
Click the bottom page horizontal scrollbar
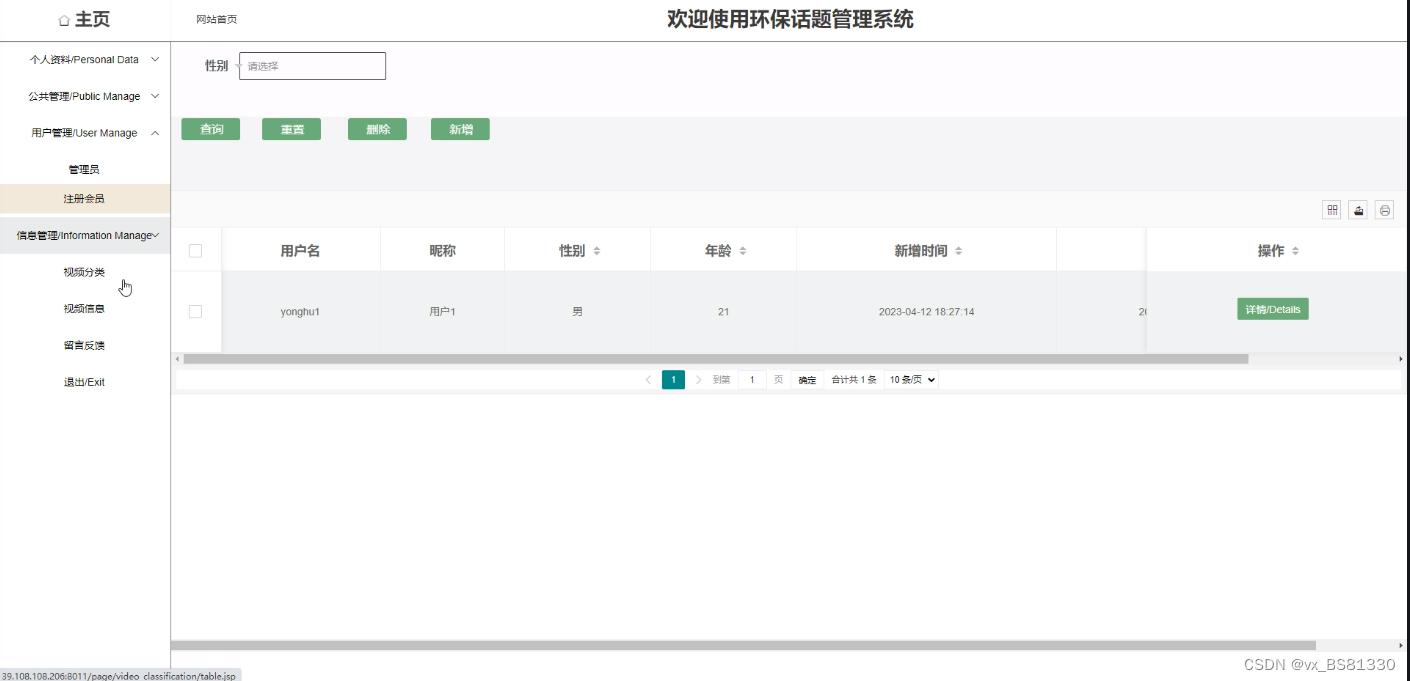pos(744,646)
